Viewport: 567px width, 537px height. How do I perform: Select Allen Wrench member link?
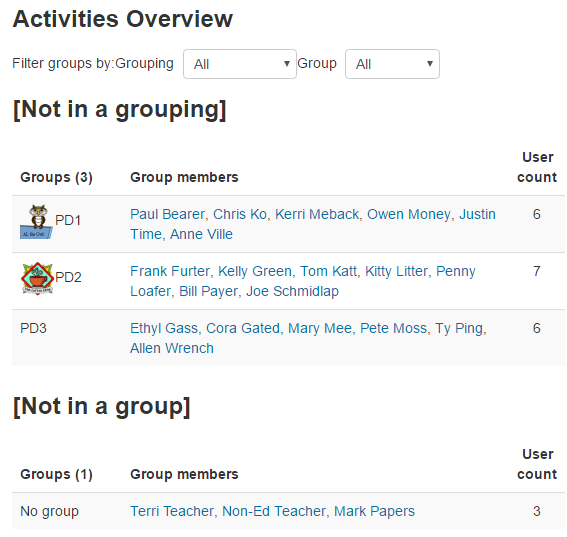point(172,348)
